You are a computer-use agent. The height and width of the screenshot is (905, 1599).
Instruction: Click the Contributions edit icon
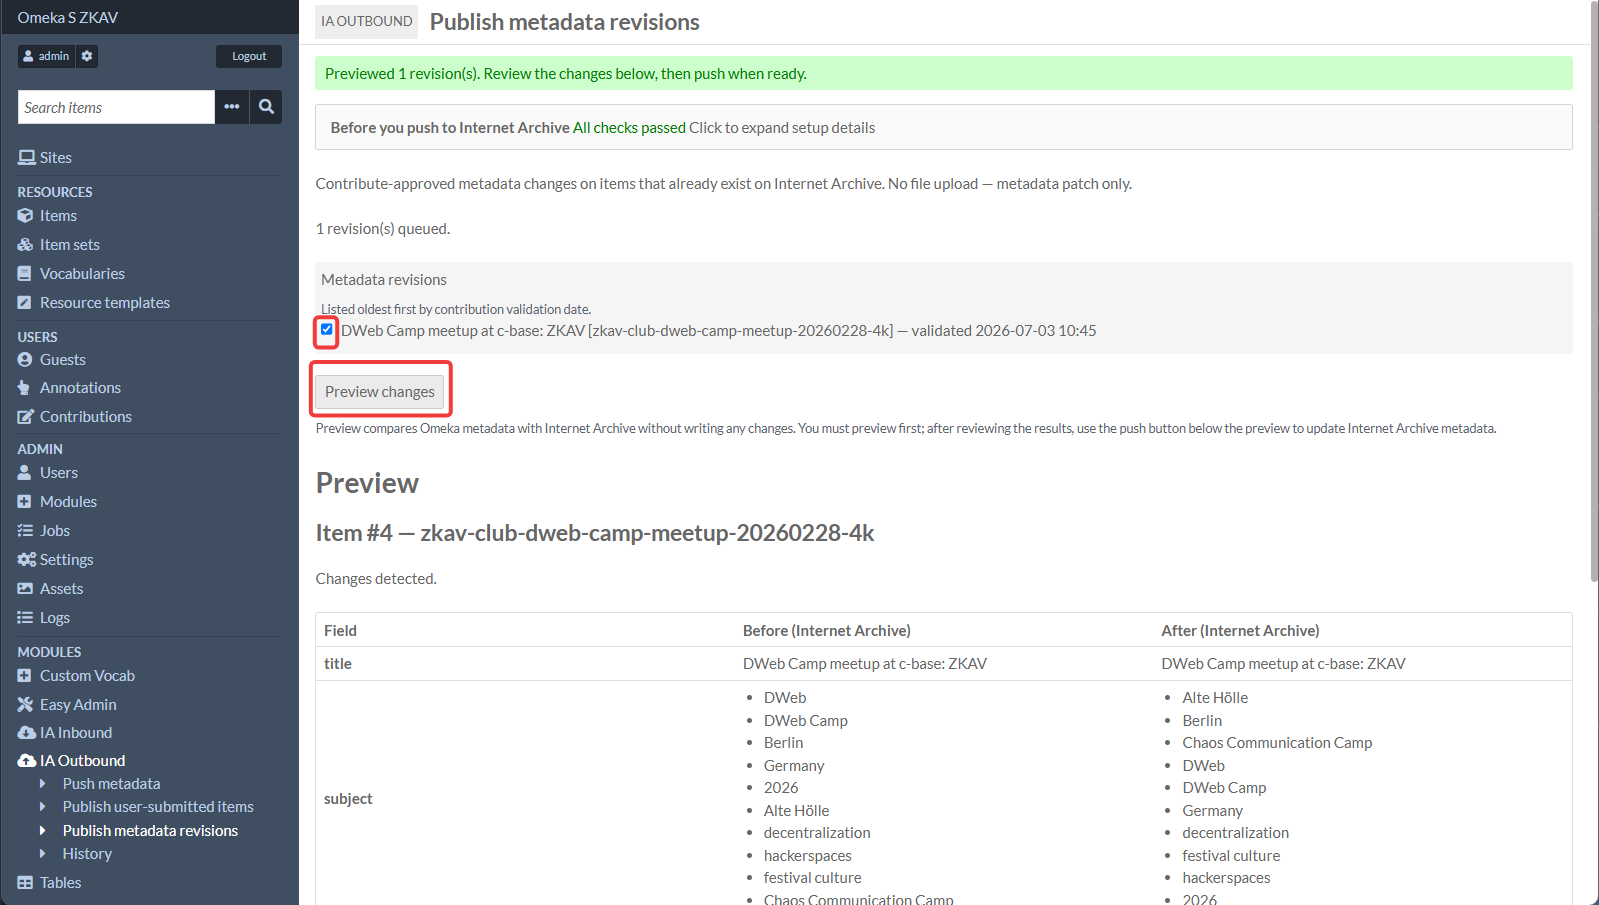point(26,416)
